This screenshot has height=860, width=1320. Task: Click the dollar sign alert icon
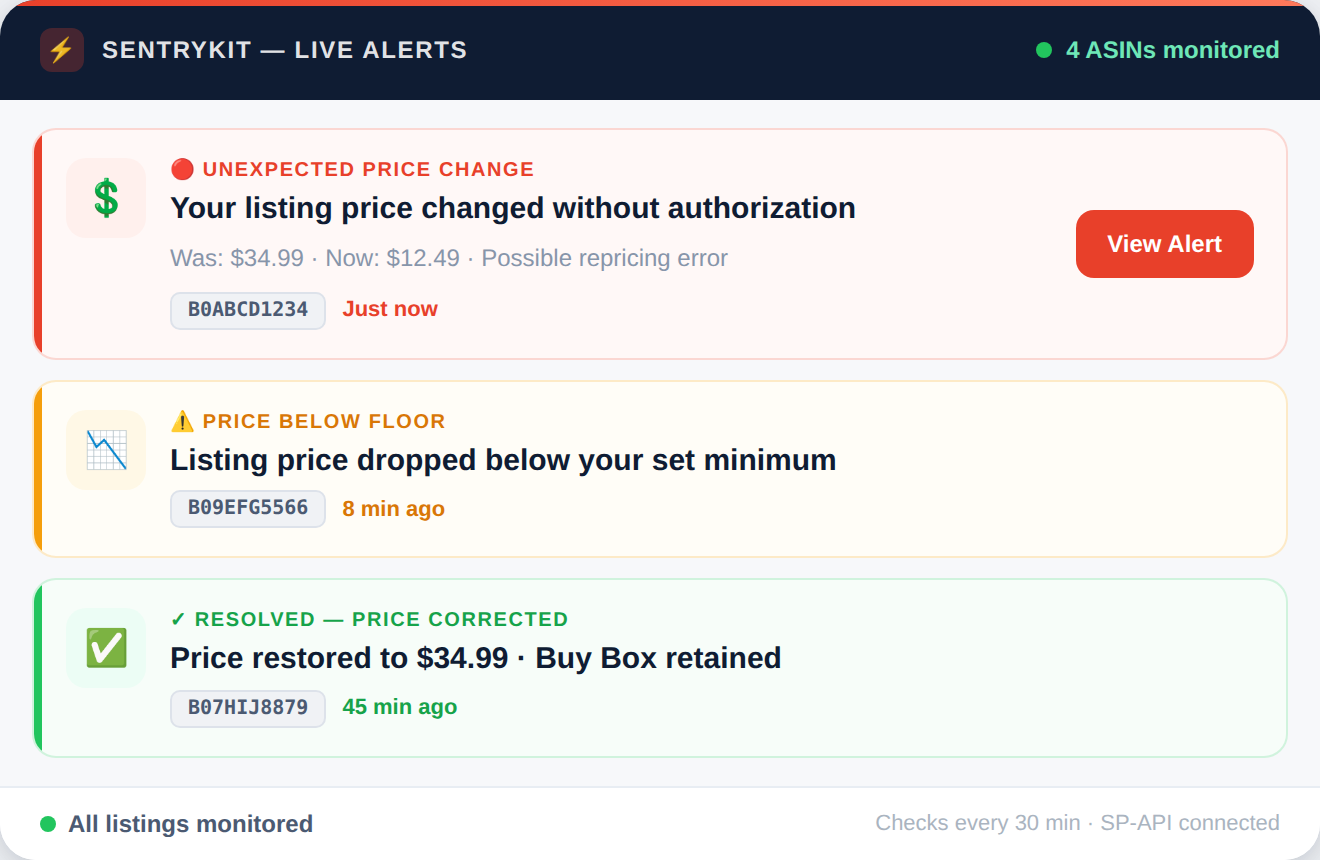pos(106,198)
